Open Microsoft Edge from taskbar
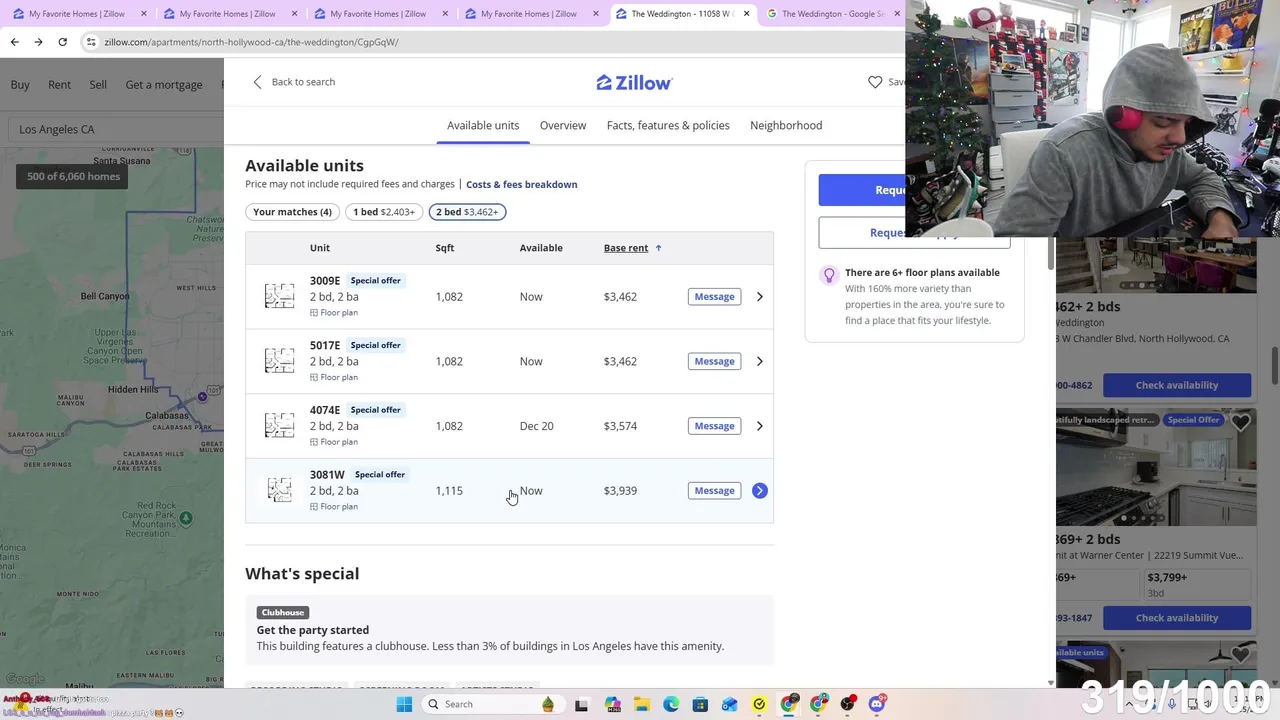Screen dimensions: 1280x720 pyautogui.click(x=671, y=704)
